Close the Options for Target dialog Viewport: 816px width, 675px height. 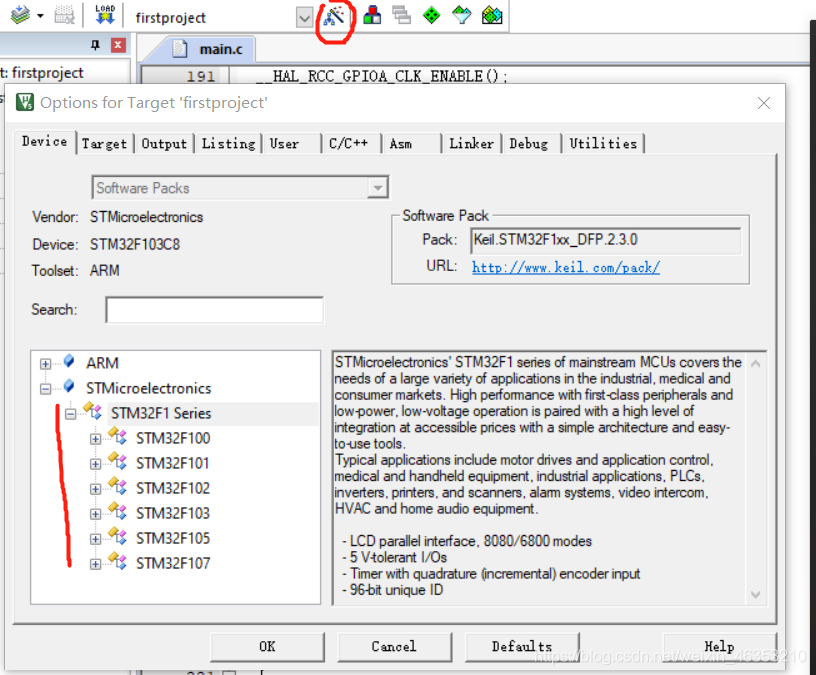pos(763,103)
